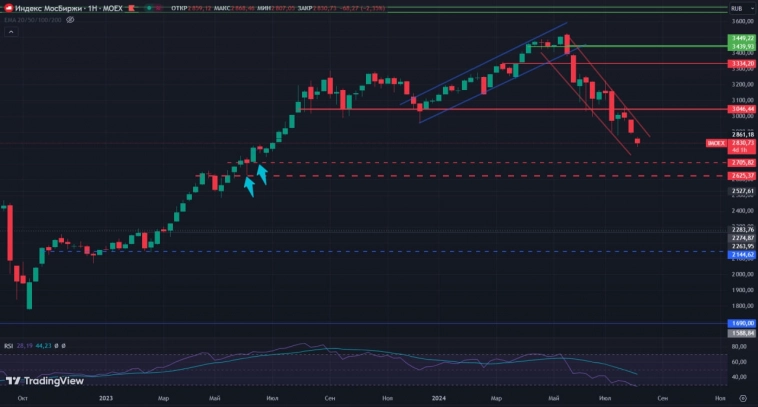The height and width of the screenshot is (407, 758).
Task: Click the RSI indicator legend label
Action: coord(8,346)
